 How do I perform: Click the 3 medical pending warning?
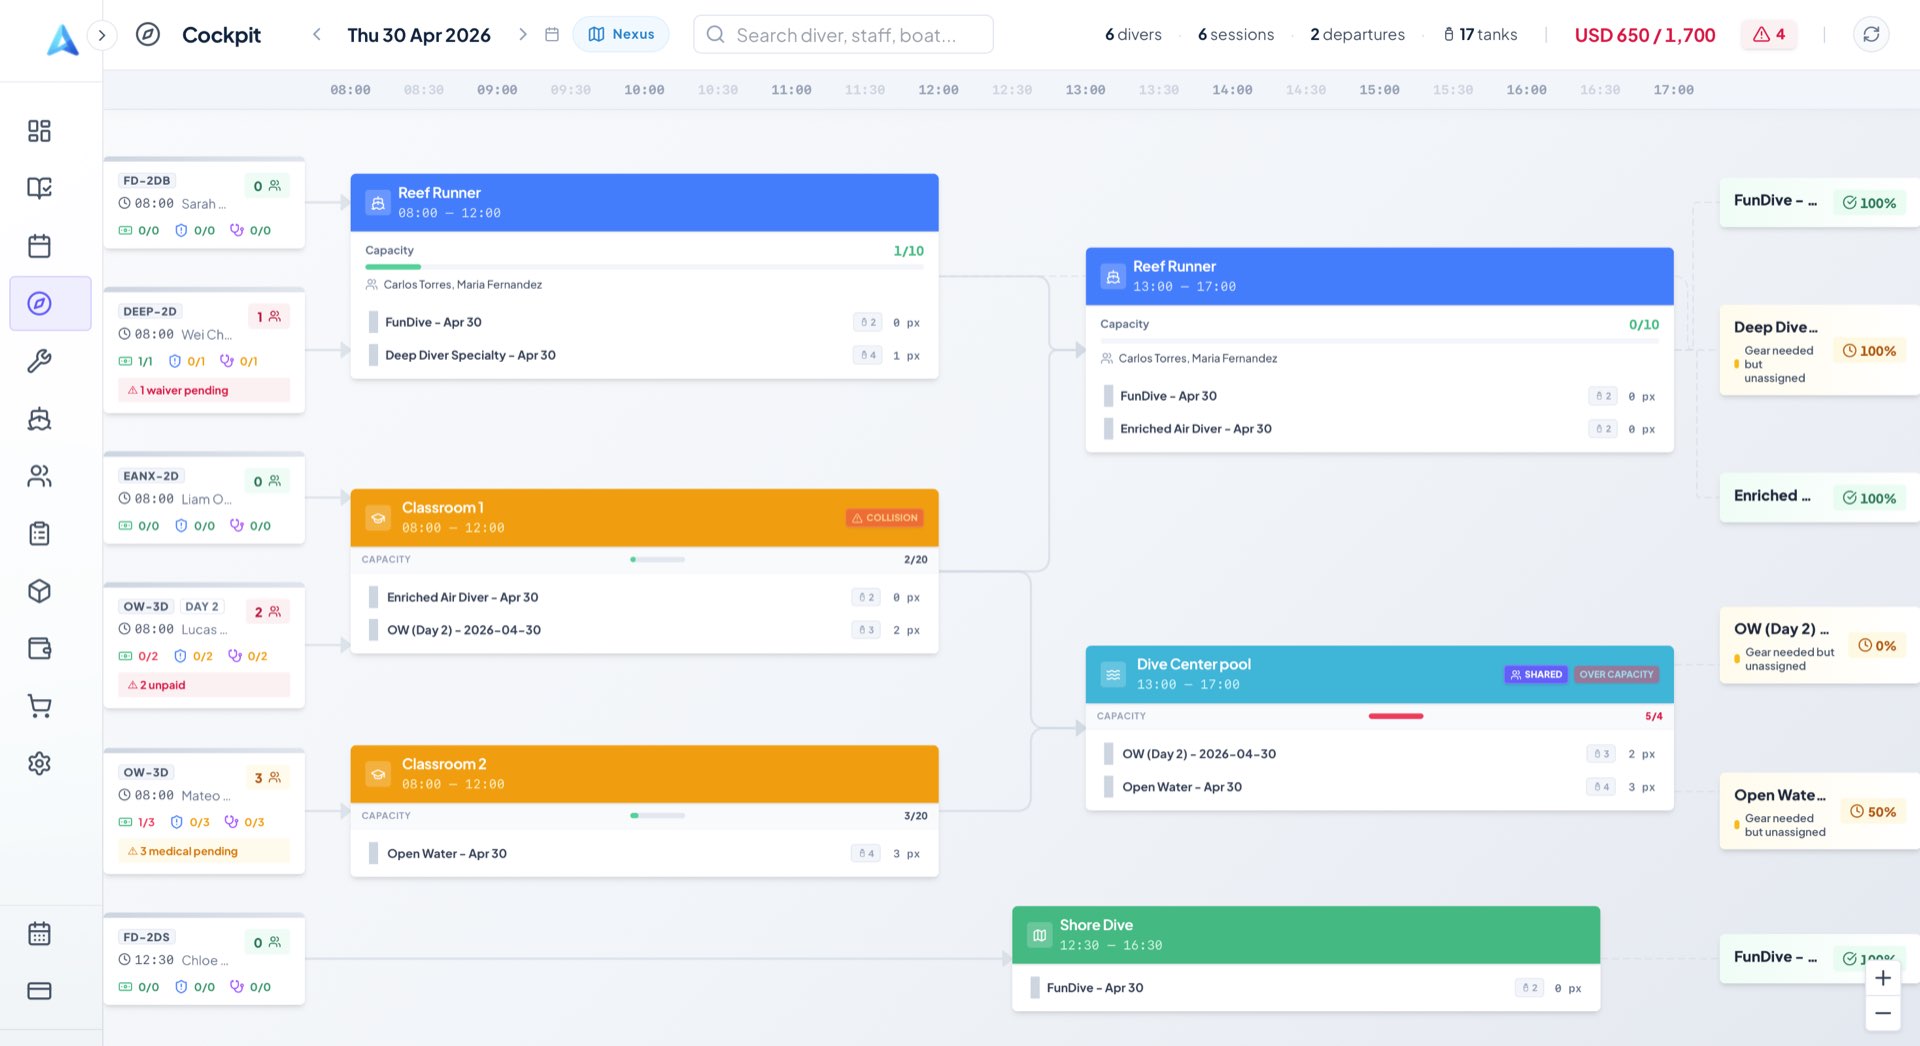tap(204, 851)
